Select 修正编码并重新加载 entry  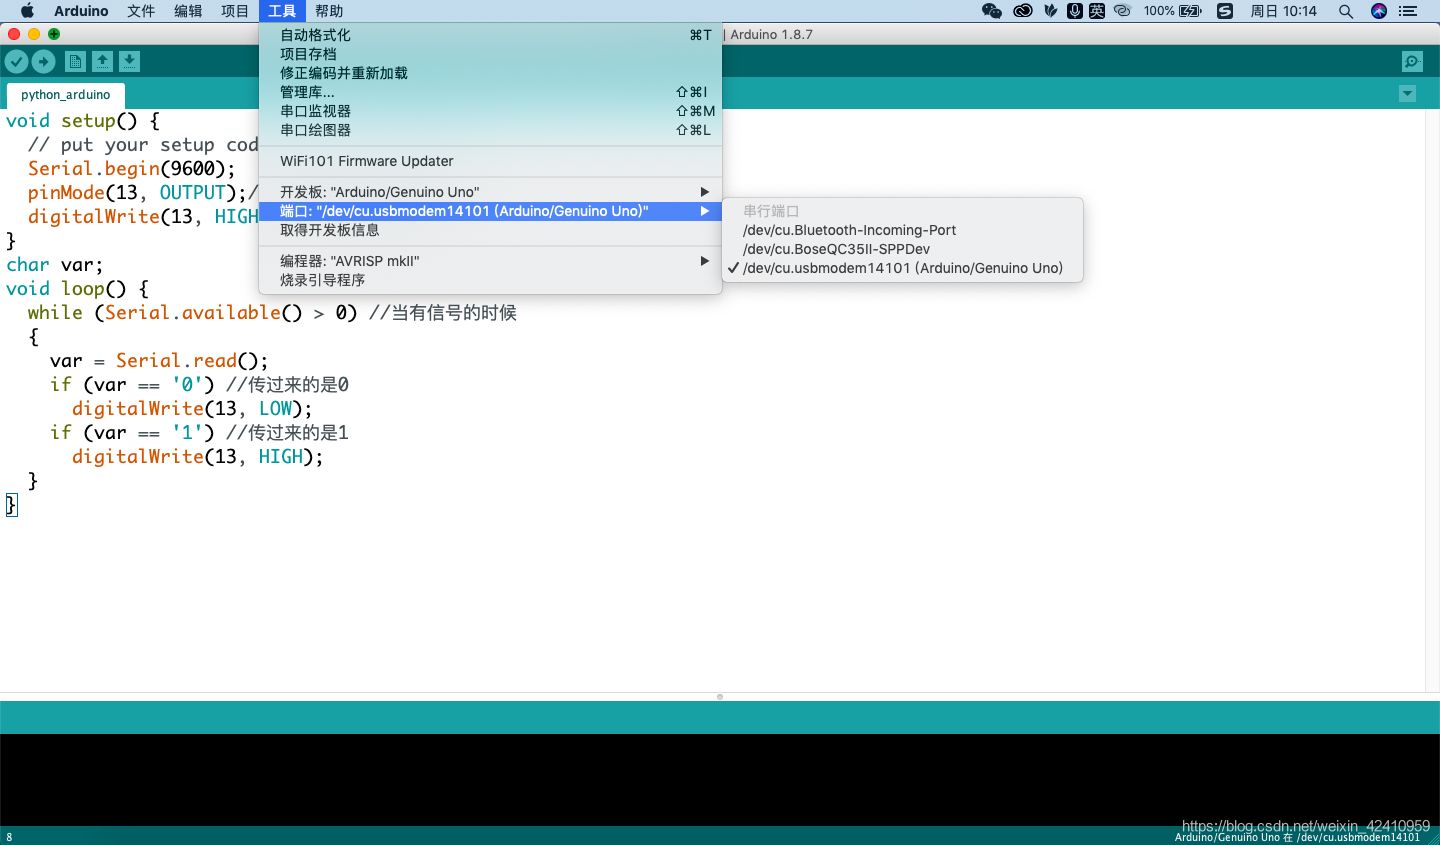pos(490,73)
